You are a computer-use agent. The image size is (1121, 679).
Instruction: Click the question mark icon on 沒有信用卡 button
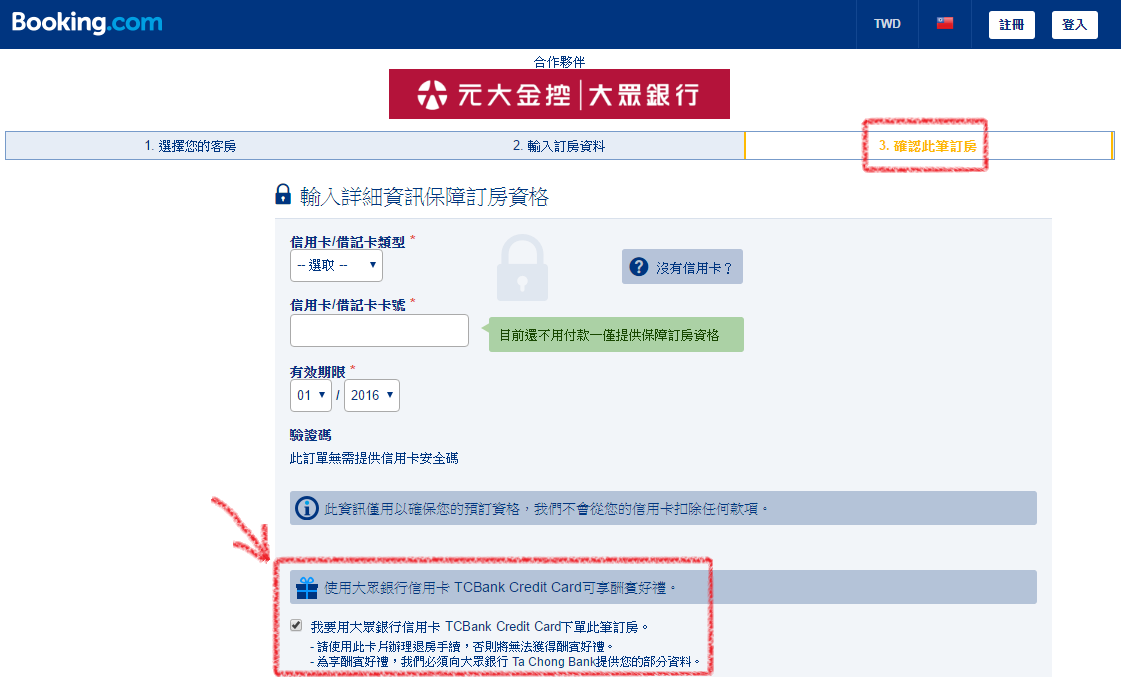[637, 266]
